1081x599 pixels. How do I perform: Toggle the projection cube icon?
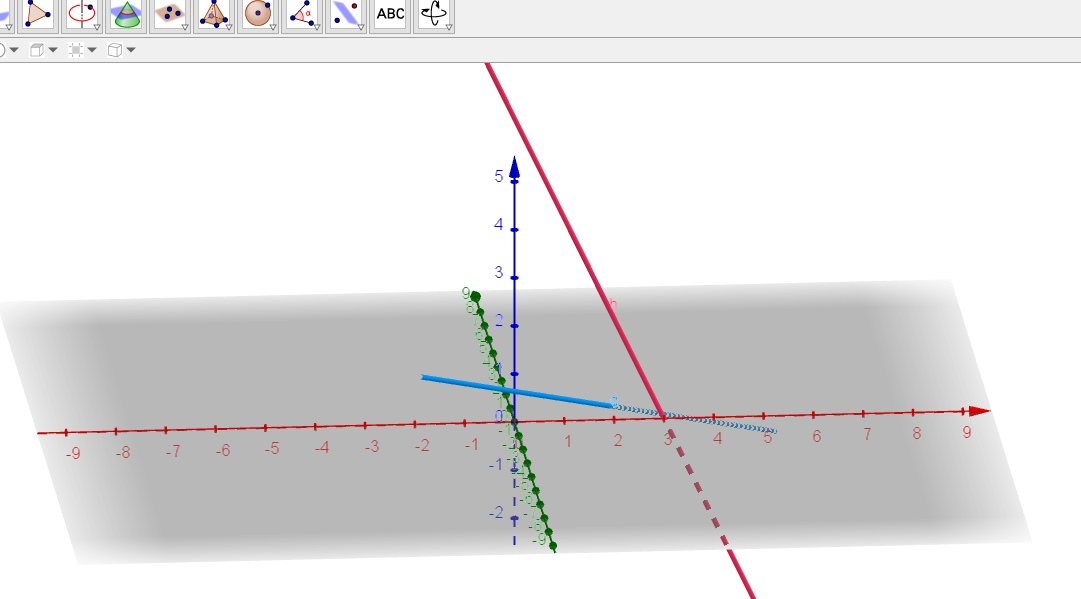pyautogui.click(x=114, y=50)
